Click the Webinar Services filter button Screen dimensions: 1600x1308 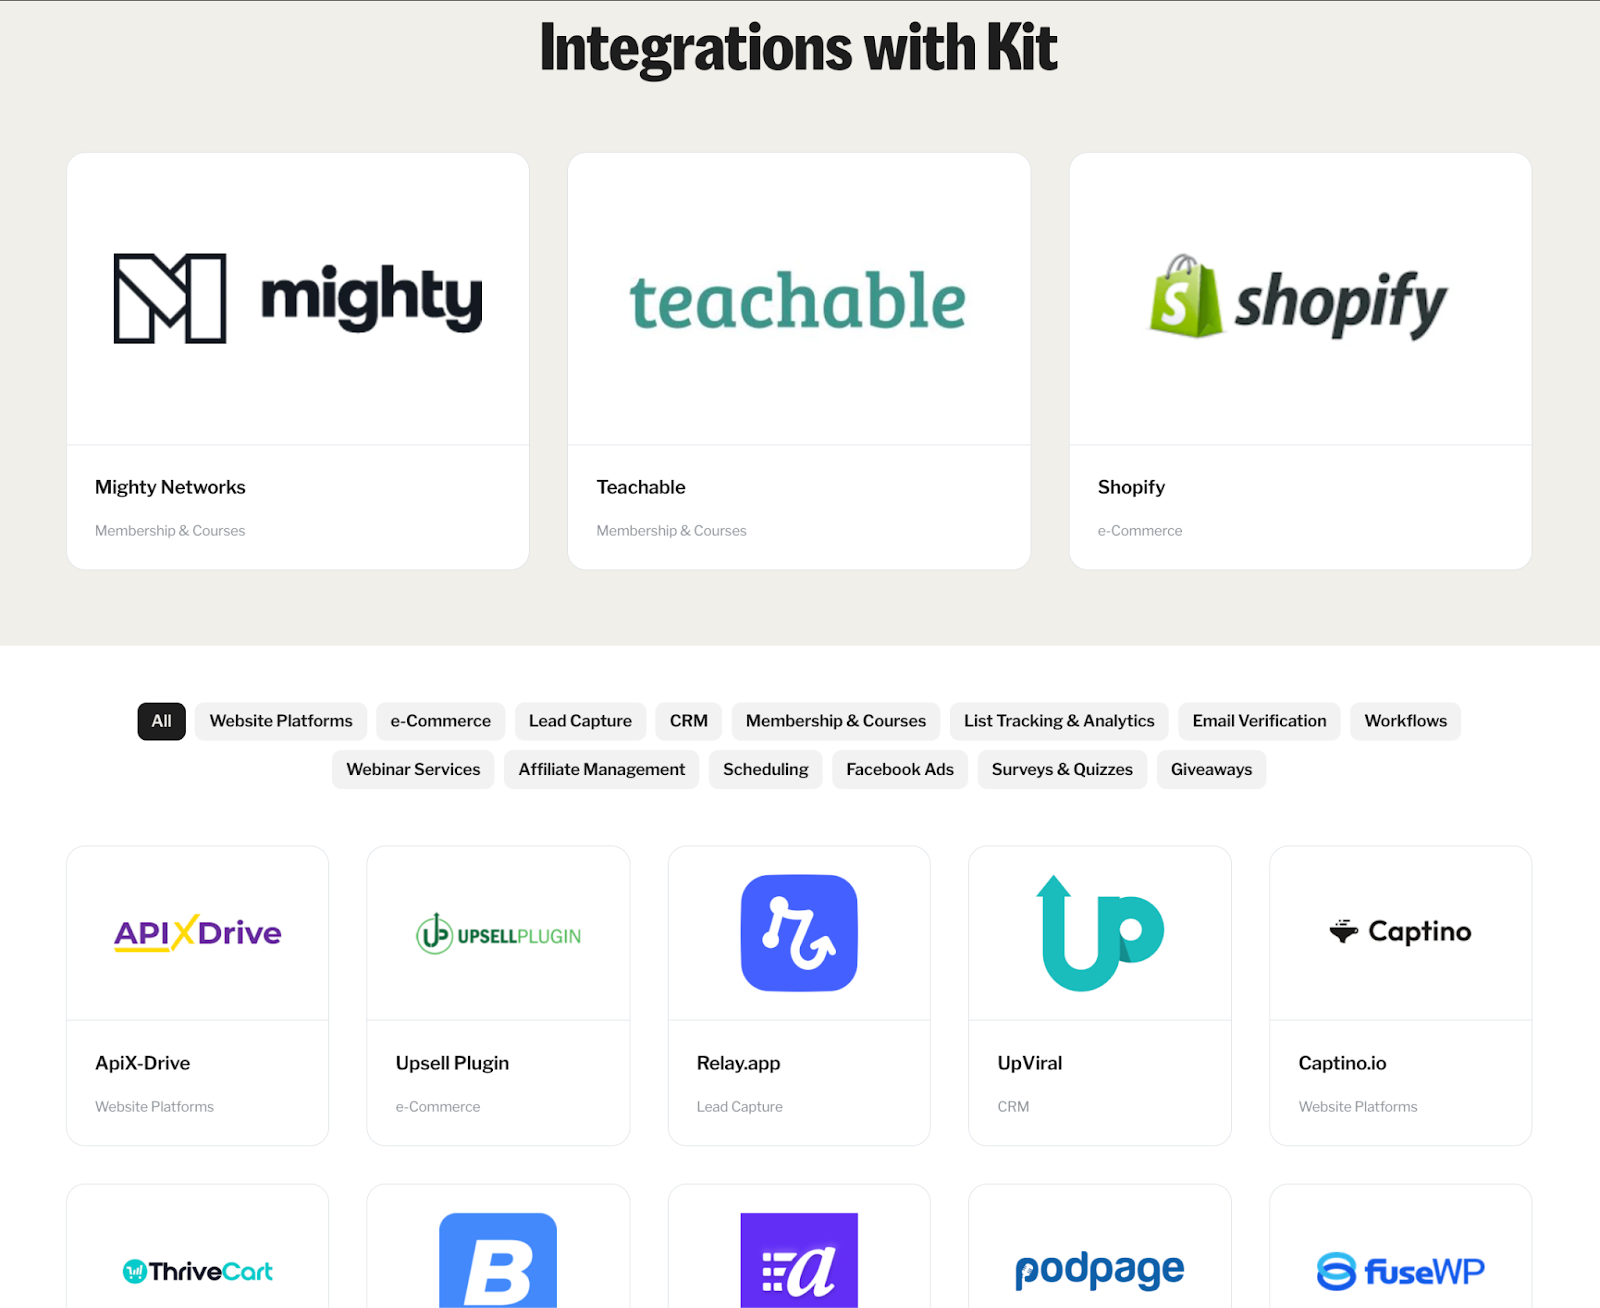(x=412, y=770)
